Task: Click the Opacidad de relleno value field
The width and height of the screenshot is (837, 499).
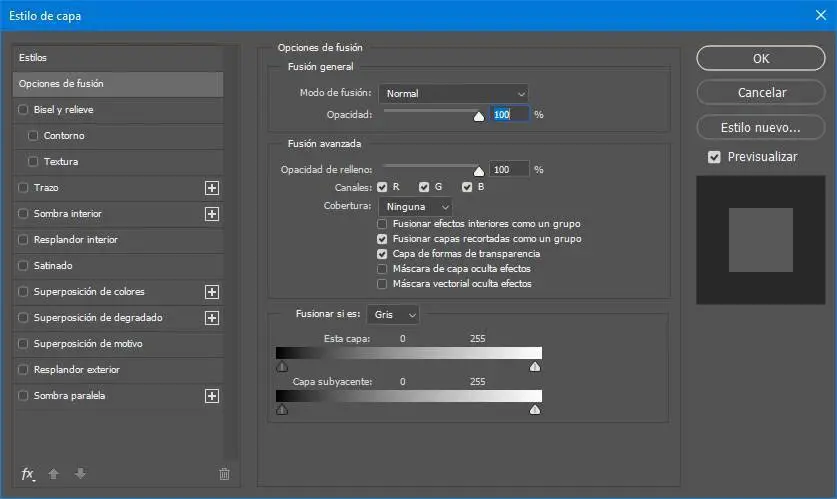Action: pos(509,170)
